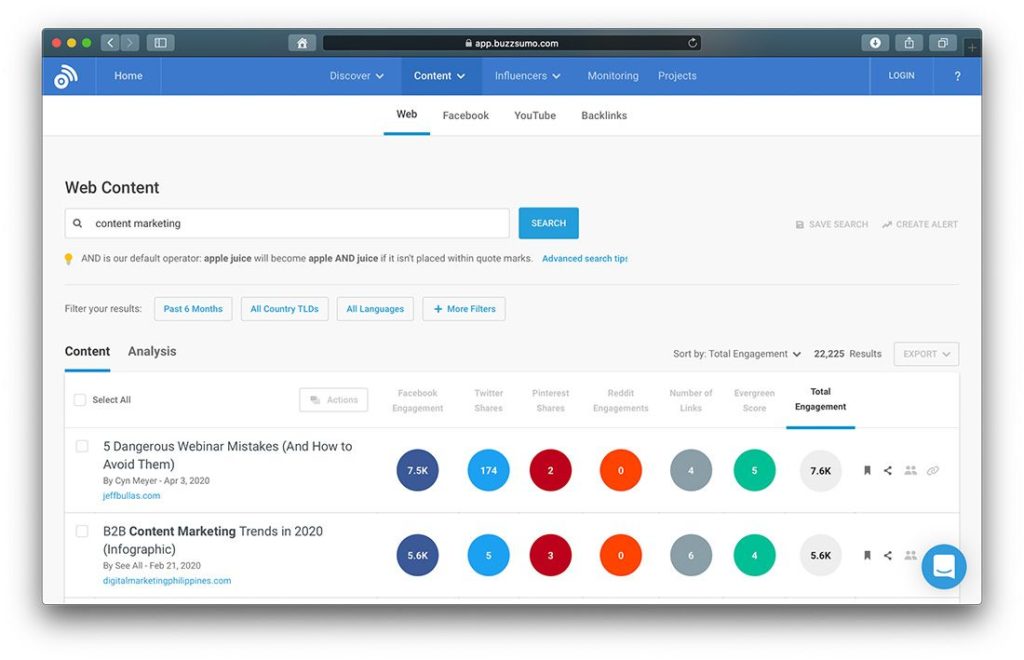Open the help question mark icon

pos(957,76)
